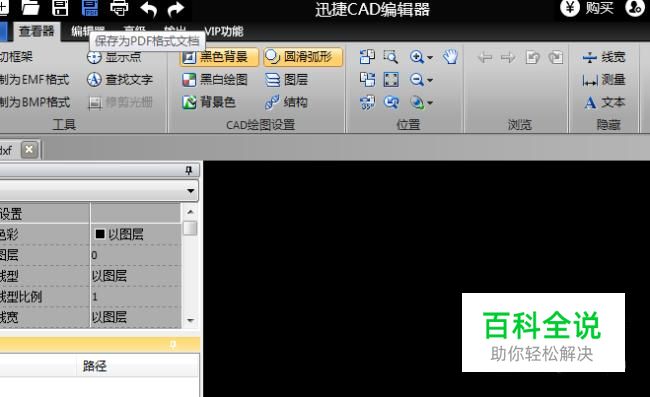Click the 路径 column header
650x397 pixels.
coord(95,366)
